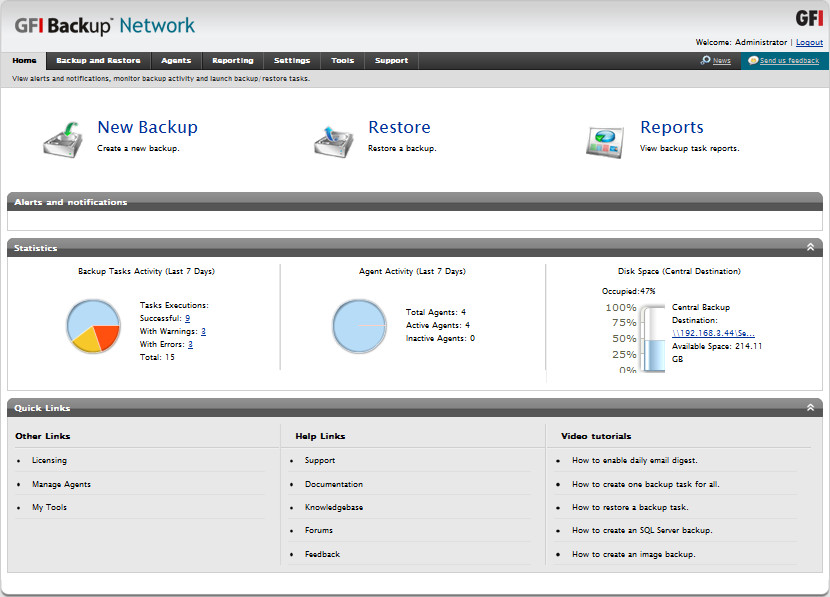This screenshot has height=597, width=830.
Task: Click the Alerts and notifications header
Action: 415,202
